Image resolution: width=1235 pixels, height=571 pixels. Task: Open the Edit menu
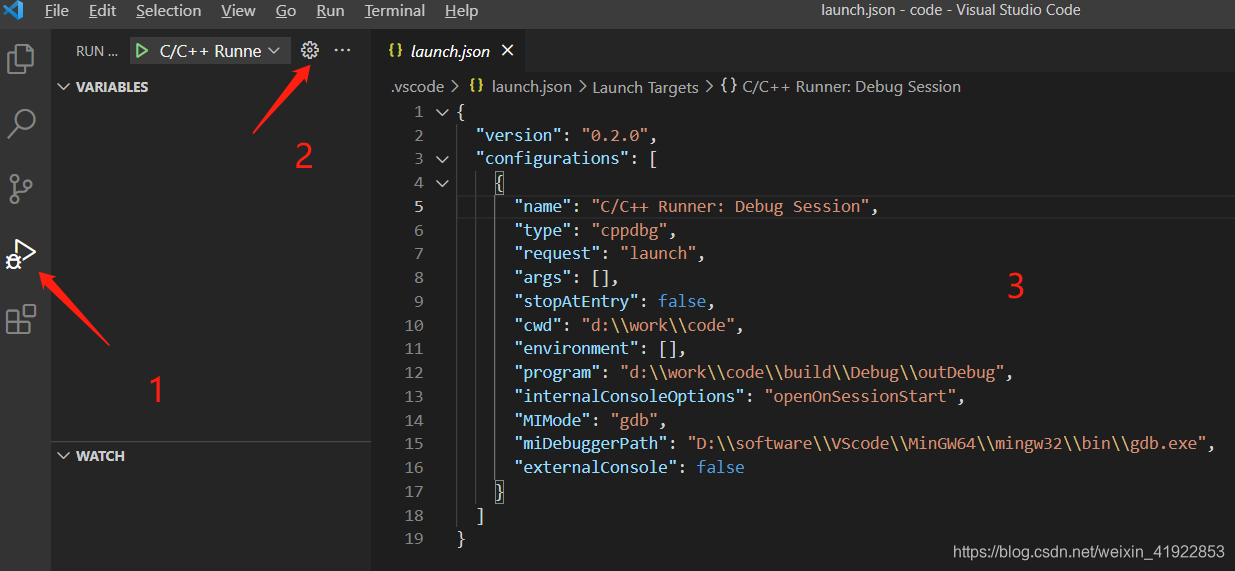pos(102,11)
